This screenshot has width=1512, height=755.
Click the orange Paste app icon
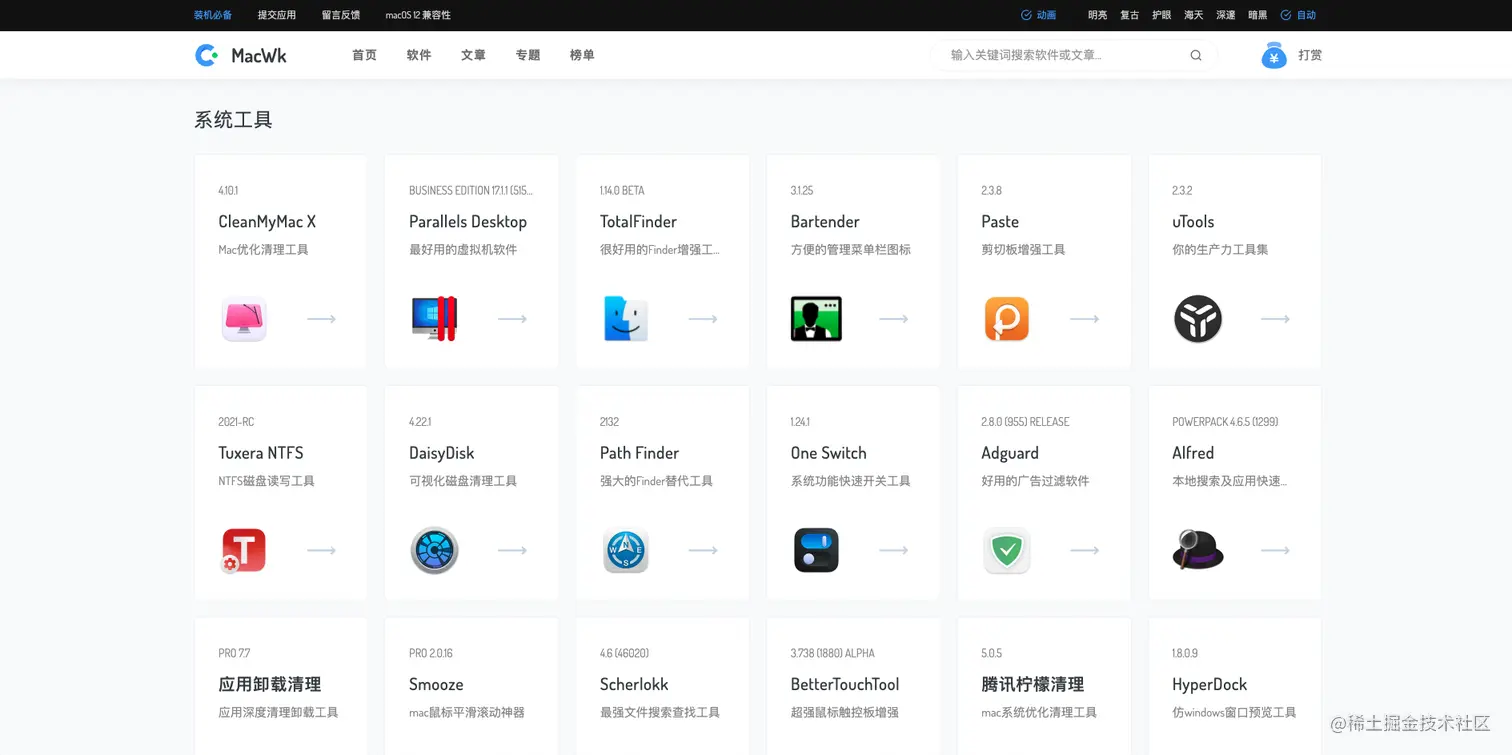(x=1007, y=319)
